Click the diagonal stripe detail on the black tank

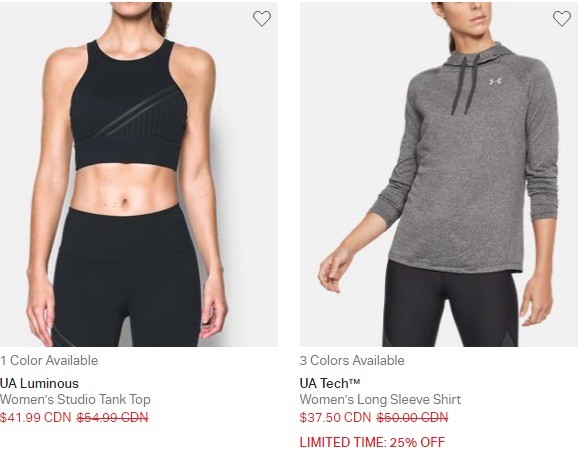click(138, 111)
